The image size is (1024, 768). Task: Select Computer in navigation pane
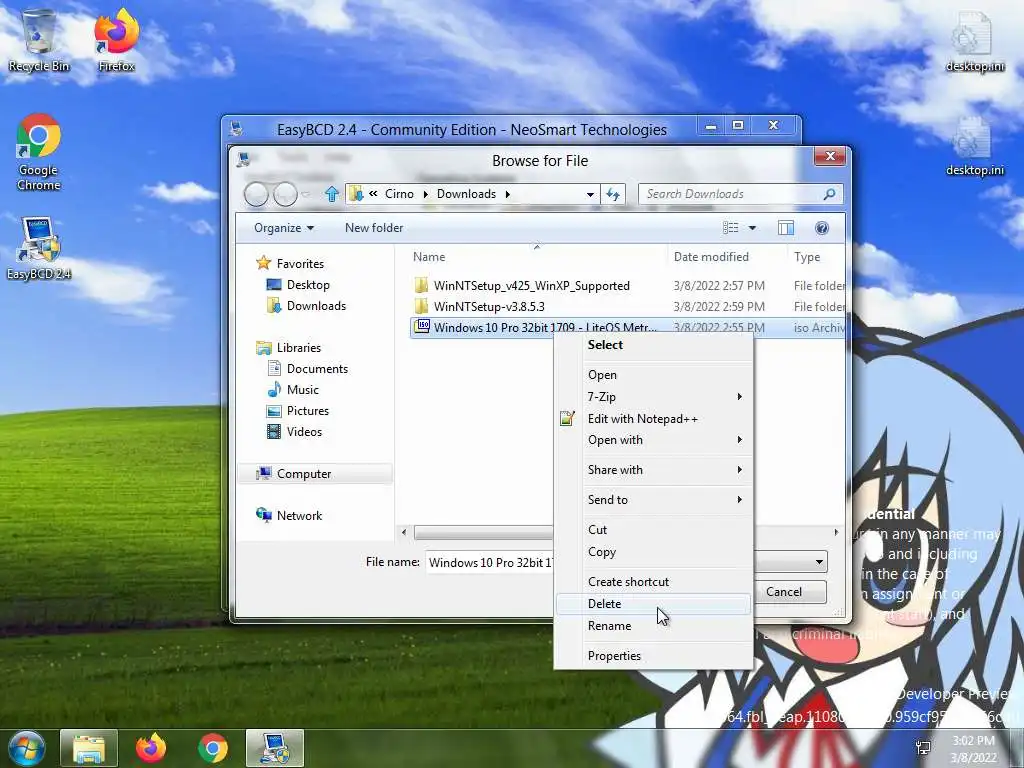coord(315,473)
